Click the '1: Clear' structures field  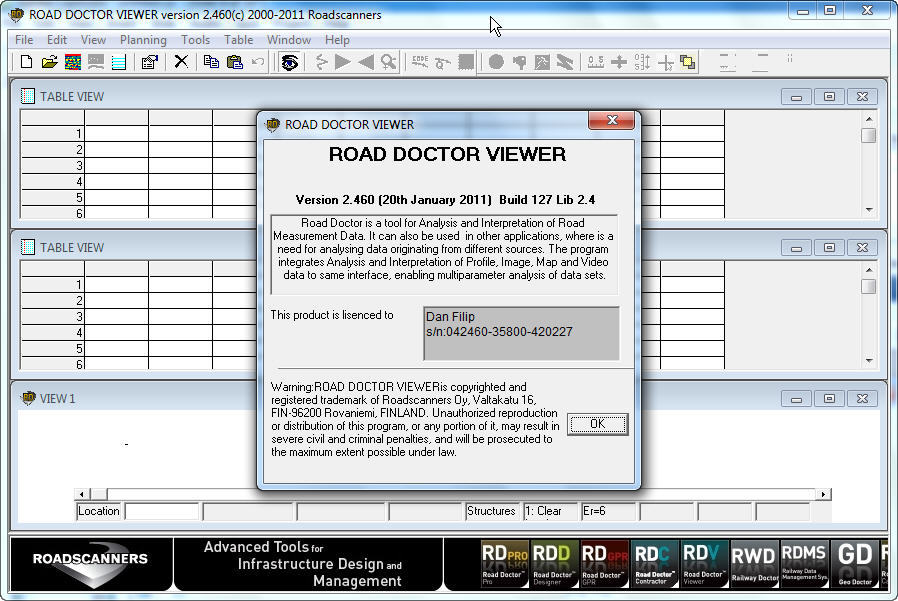click(x=550, y=511)
